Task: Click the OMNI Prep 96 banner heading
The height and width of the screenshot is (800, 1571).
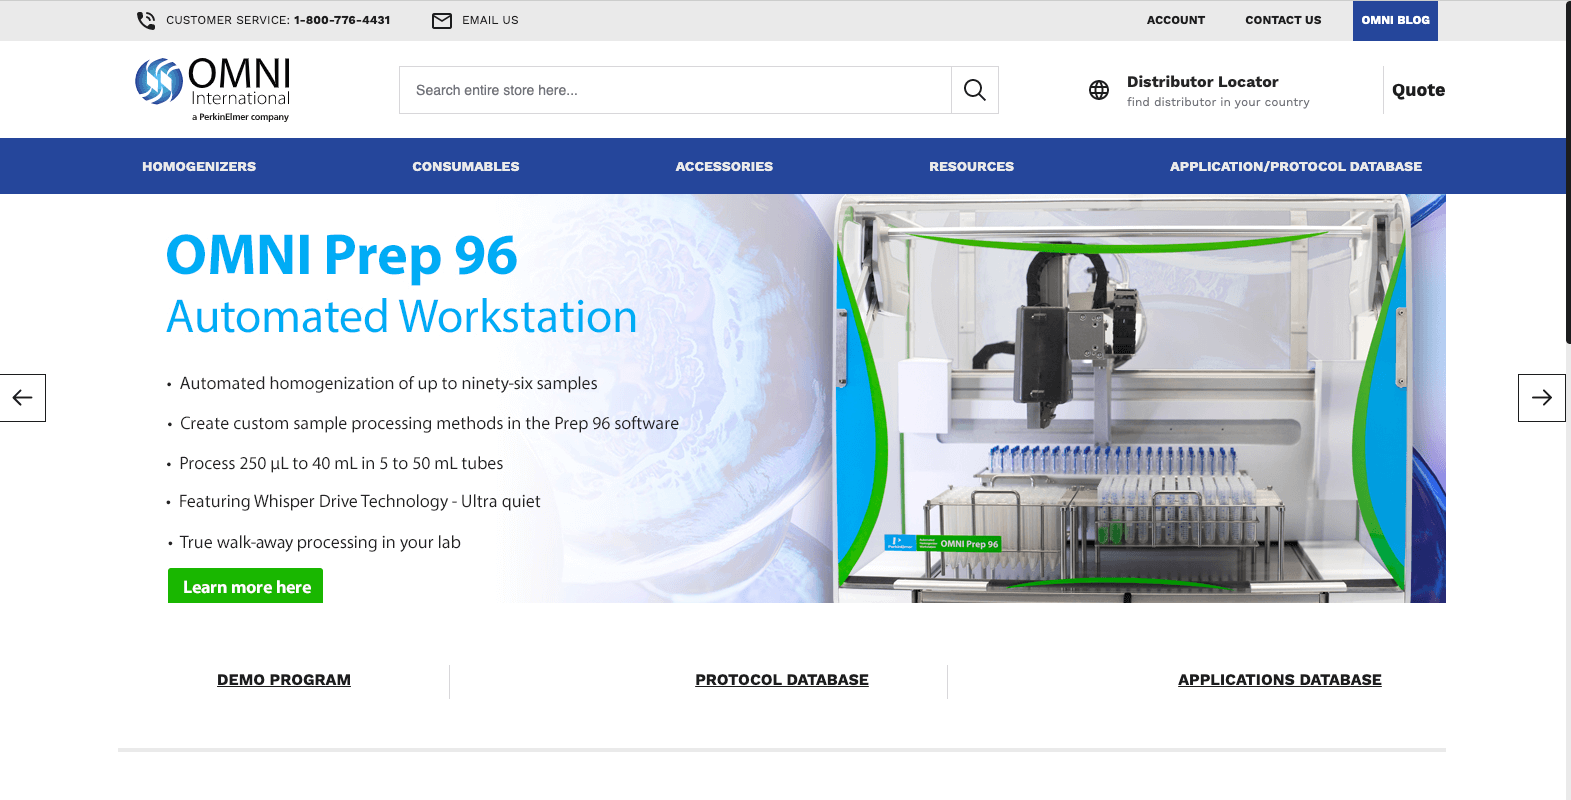Action: [x=342, y=254]
